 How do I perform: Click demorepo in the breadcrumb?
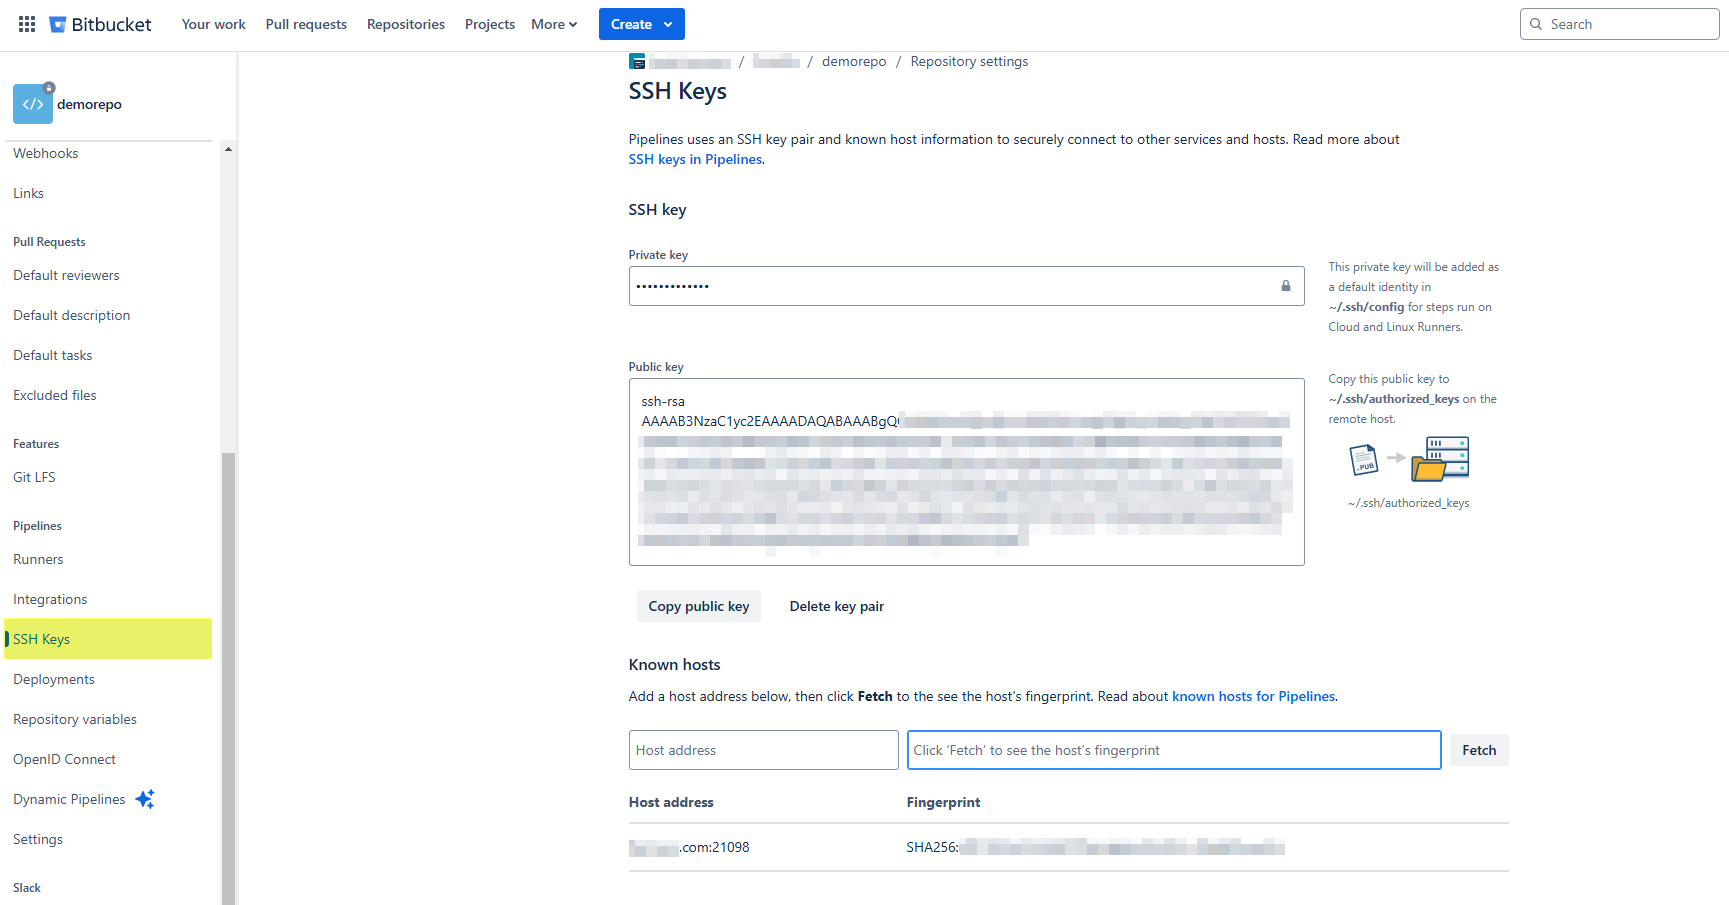(854, 61)
